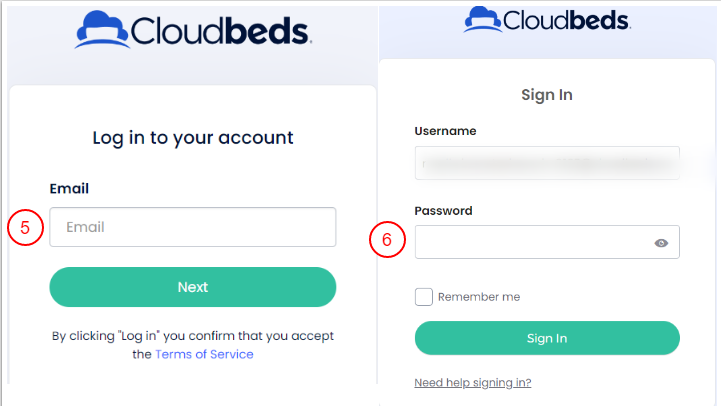The height and width of the screenshot is (406, 721).
Task: Click the Cloudbeds wordmark above Sign In form
Action: click(566, 20)
